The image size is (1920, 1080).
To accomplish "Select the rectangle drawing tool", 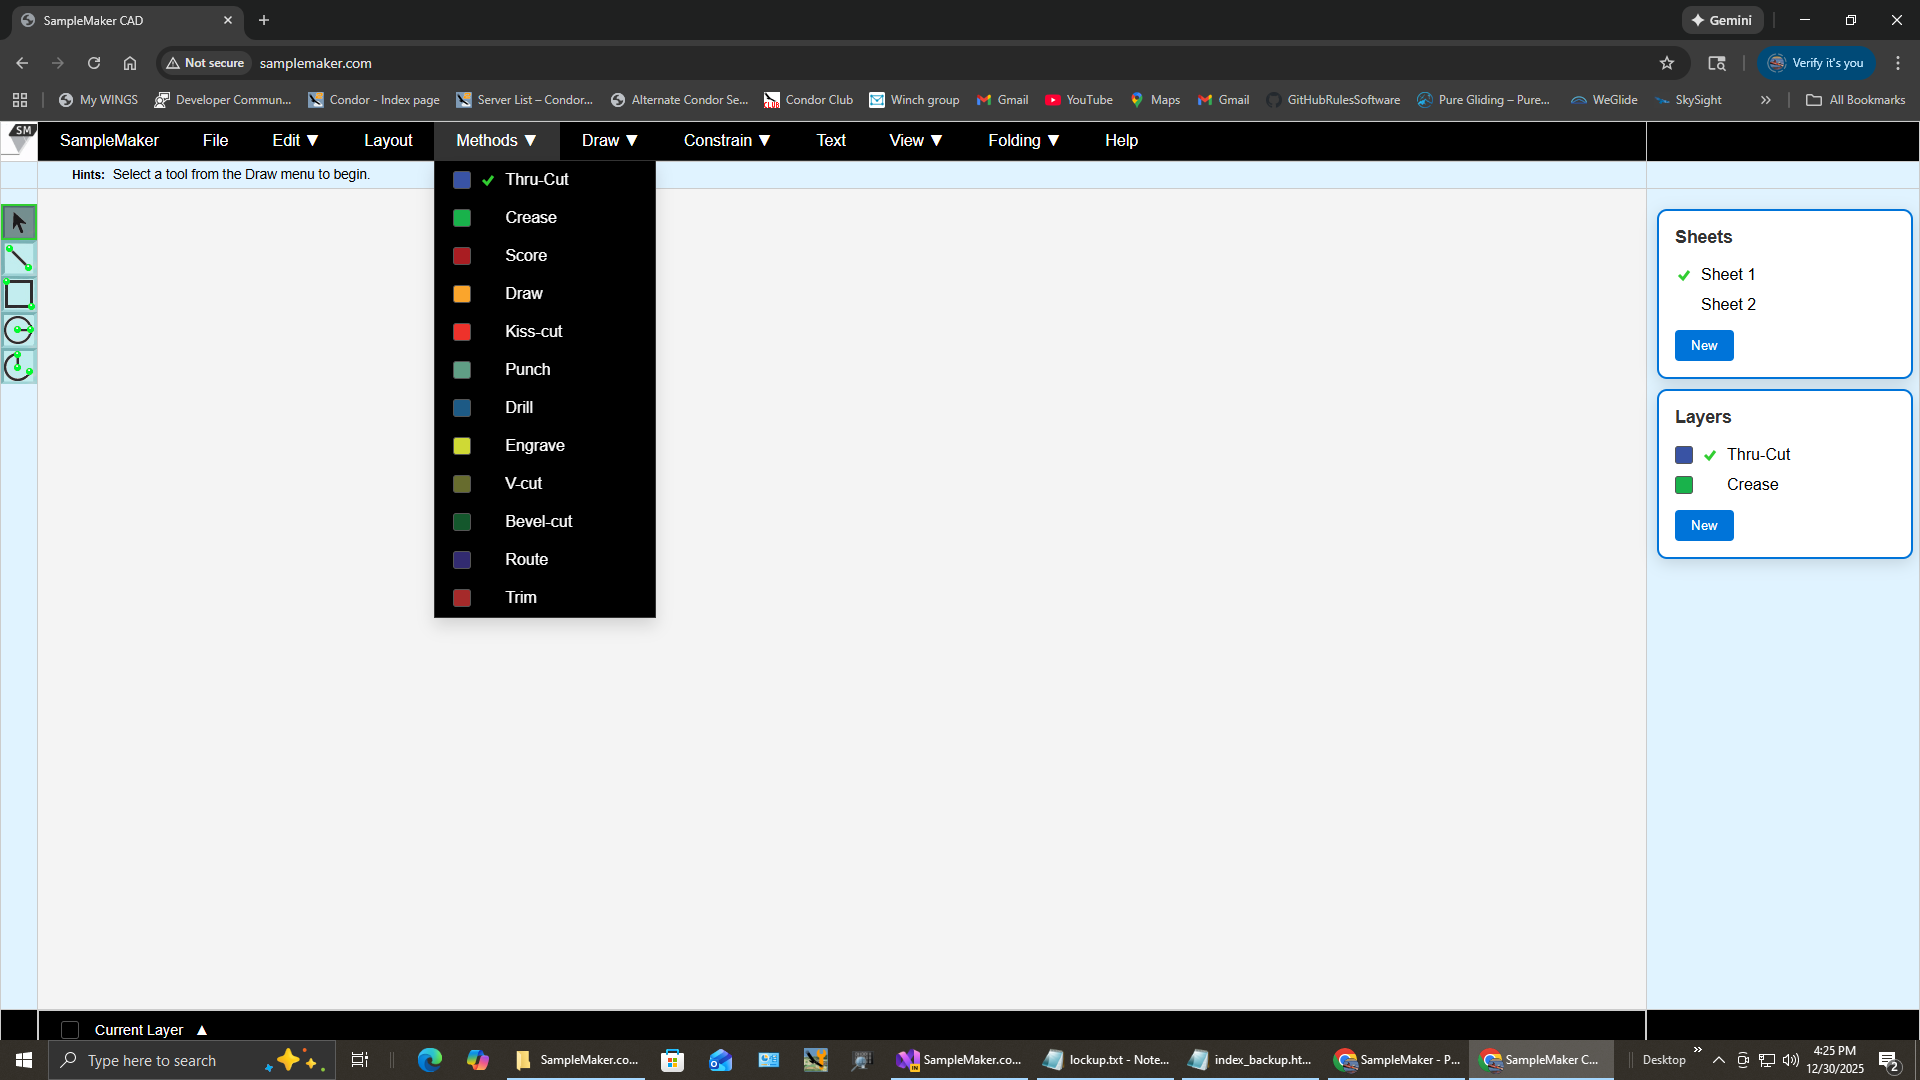I will click(x=19, y=294).
